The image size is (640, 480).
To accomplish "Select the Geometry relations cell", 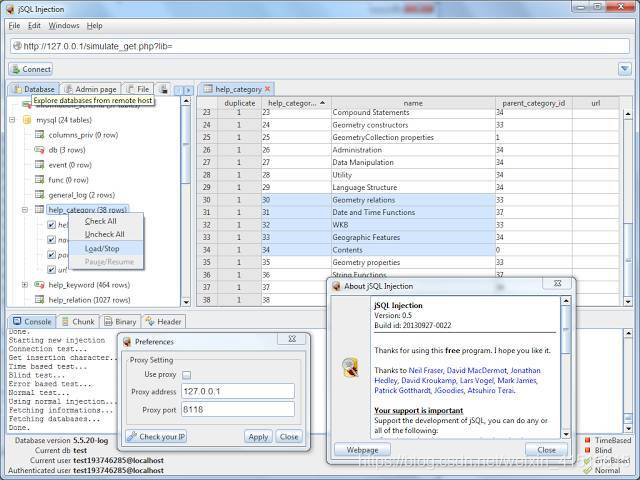I will (413, 200).
